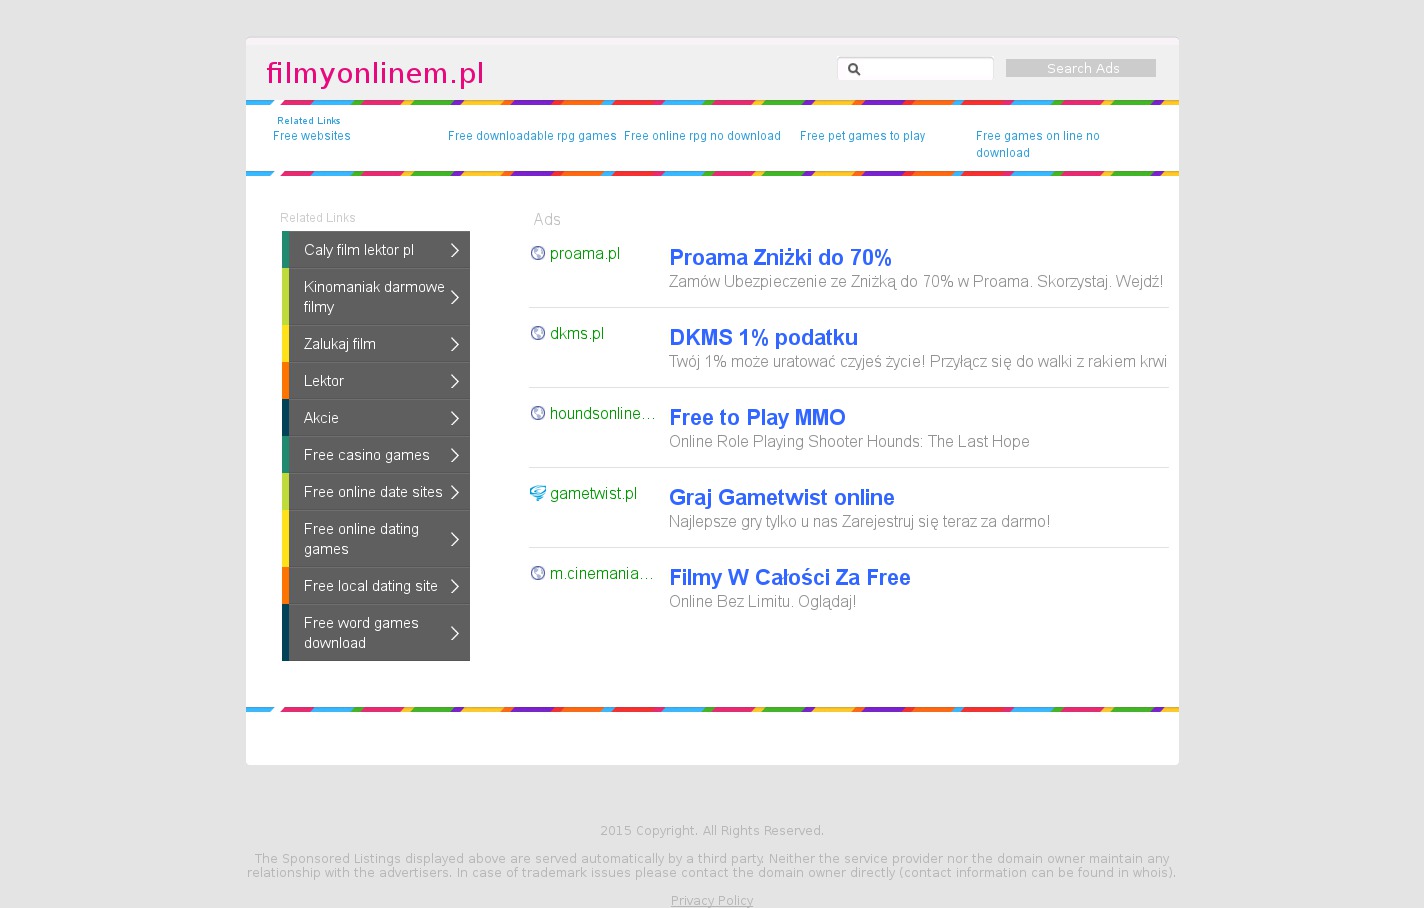
Task: Click the globe icon beside houndsonline listing
Action: [538, 413]
